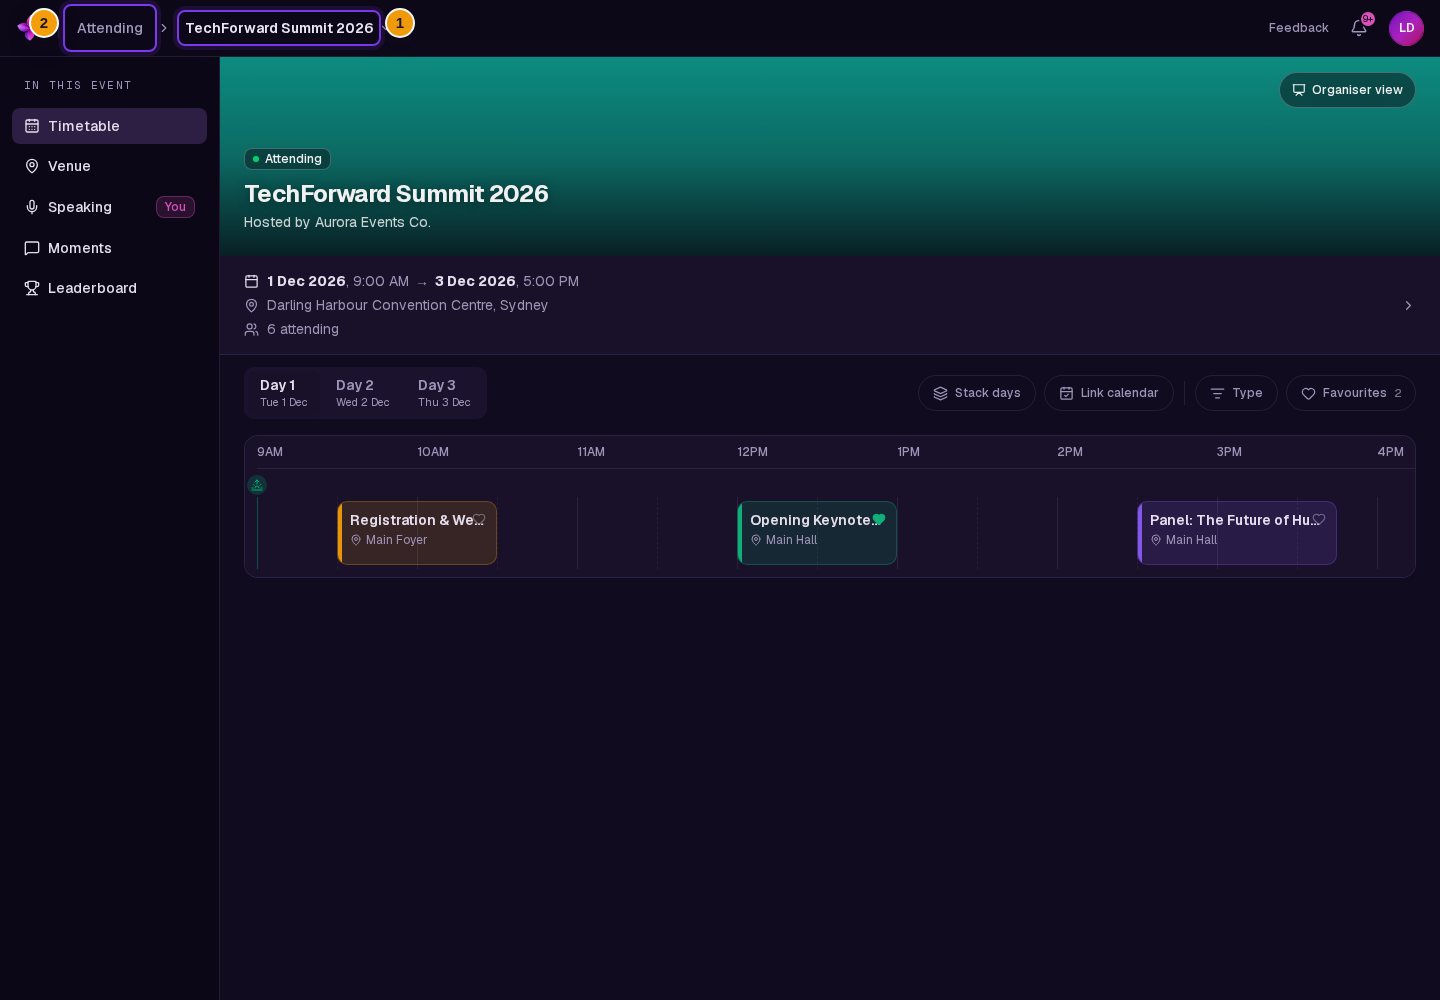The image size is (1440, 1000).
Task: Click the '12PM' time label
Action: tap(752, 452)
